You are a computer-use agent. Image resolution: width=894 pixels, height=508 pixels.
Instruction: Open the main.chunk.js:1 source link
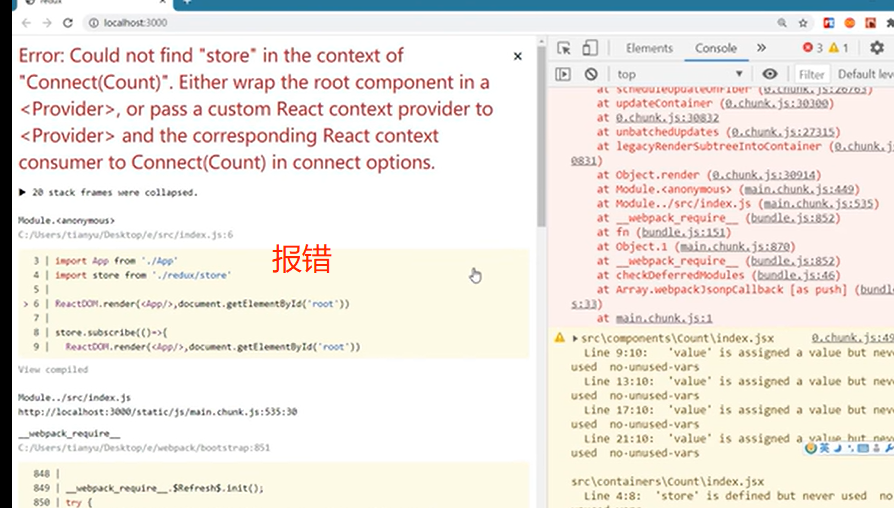pyautogui.click(x=664, y=318)
